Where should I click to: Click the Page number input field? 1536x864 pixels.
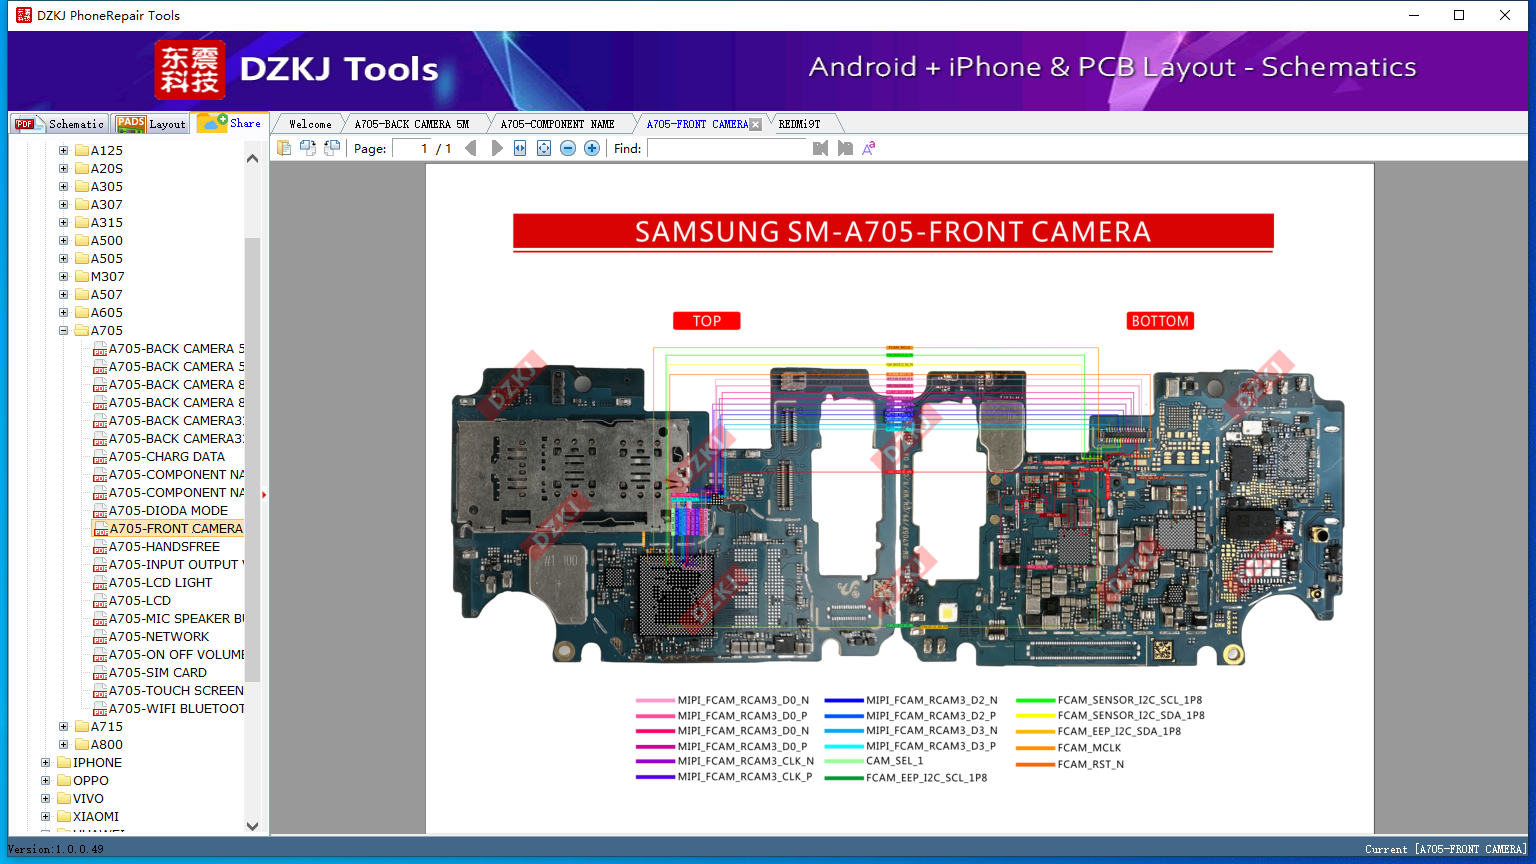(411, 148)
